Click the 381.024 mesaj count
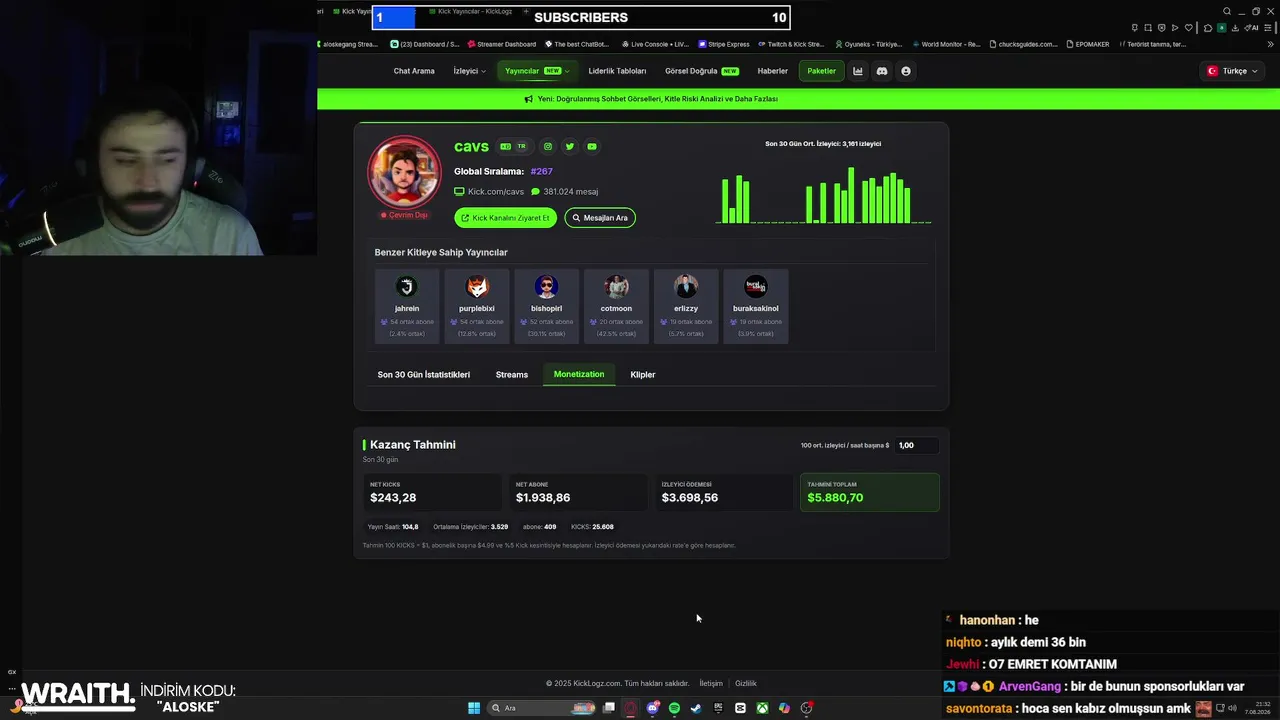Screen dimensions: 1280x720 click(565, 191)
